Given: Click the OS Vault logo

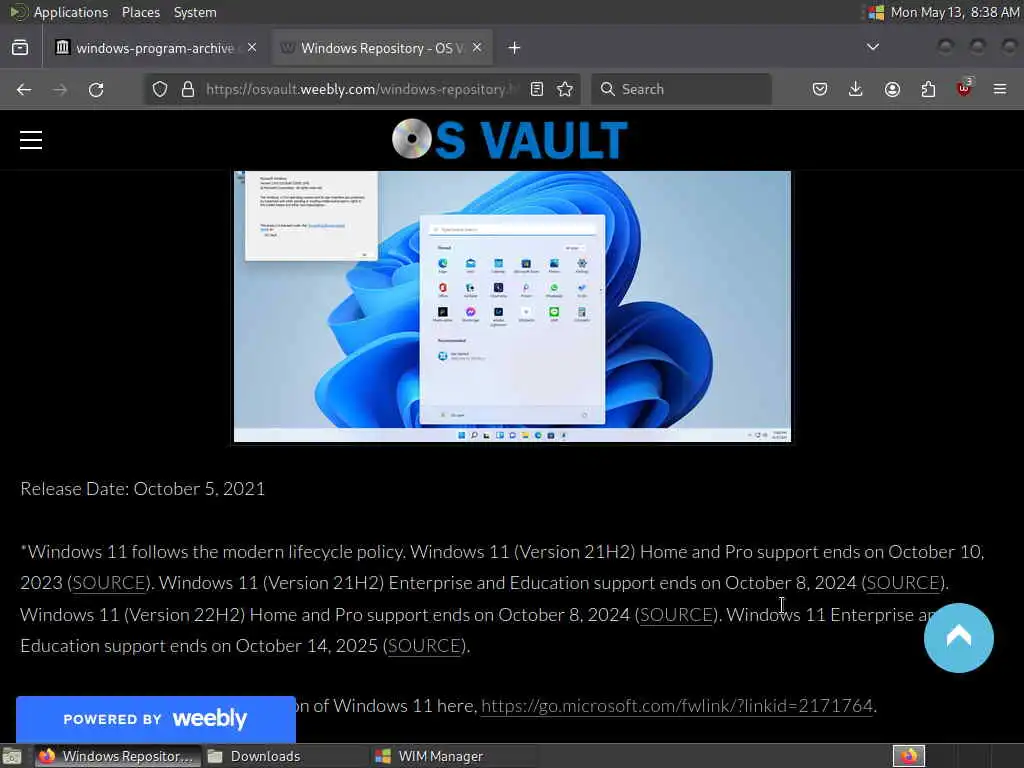Looking at the screenshot, I should pyautogui.click(x=510, y=139).
